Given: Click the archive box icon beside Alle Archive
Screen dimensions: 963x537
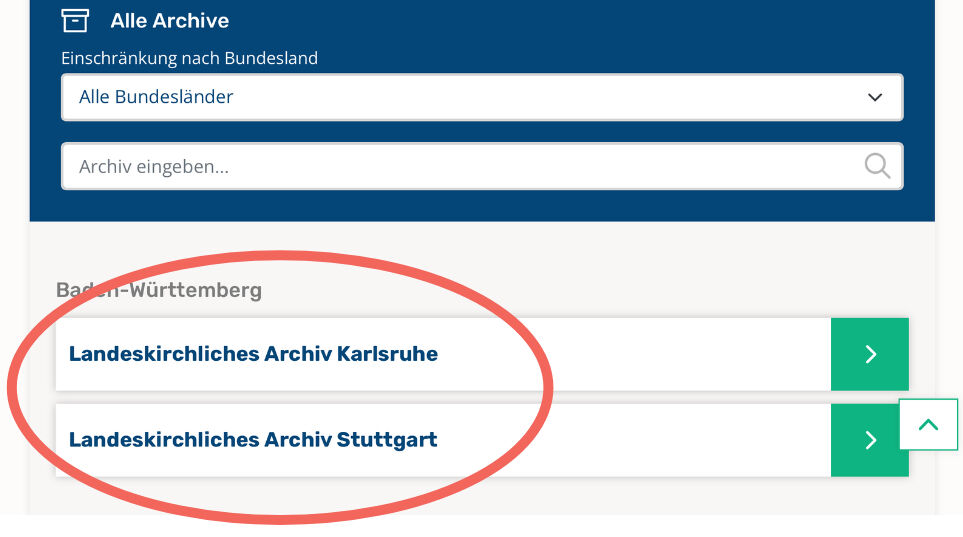Looking at the screenshot, I should pos(75,20).
